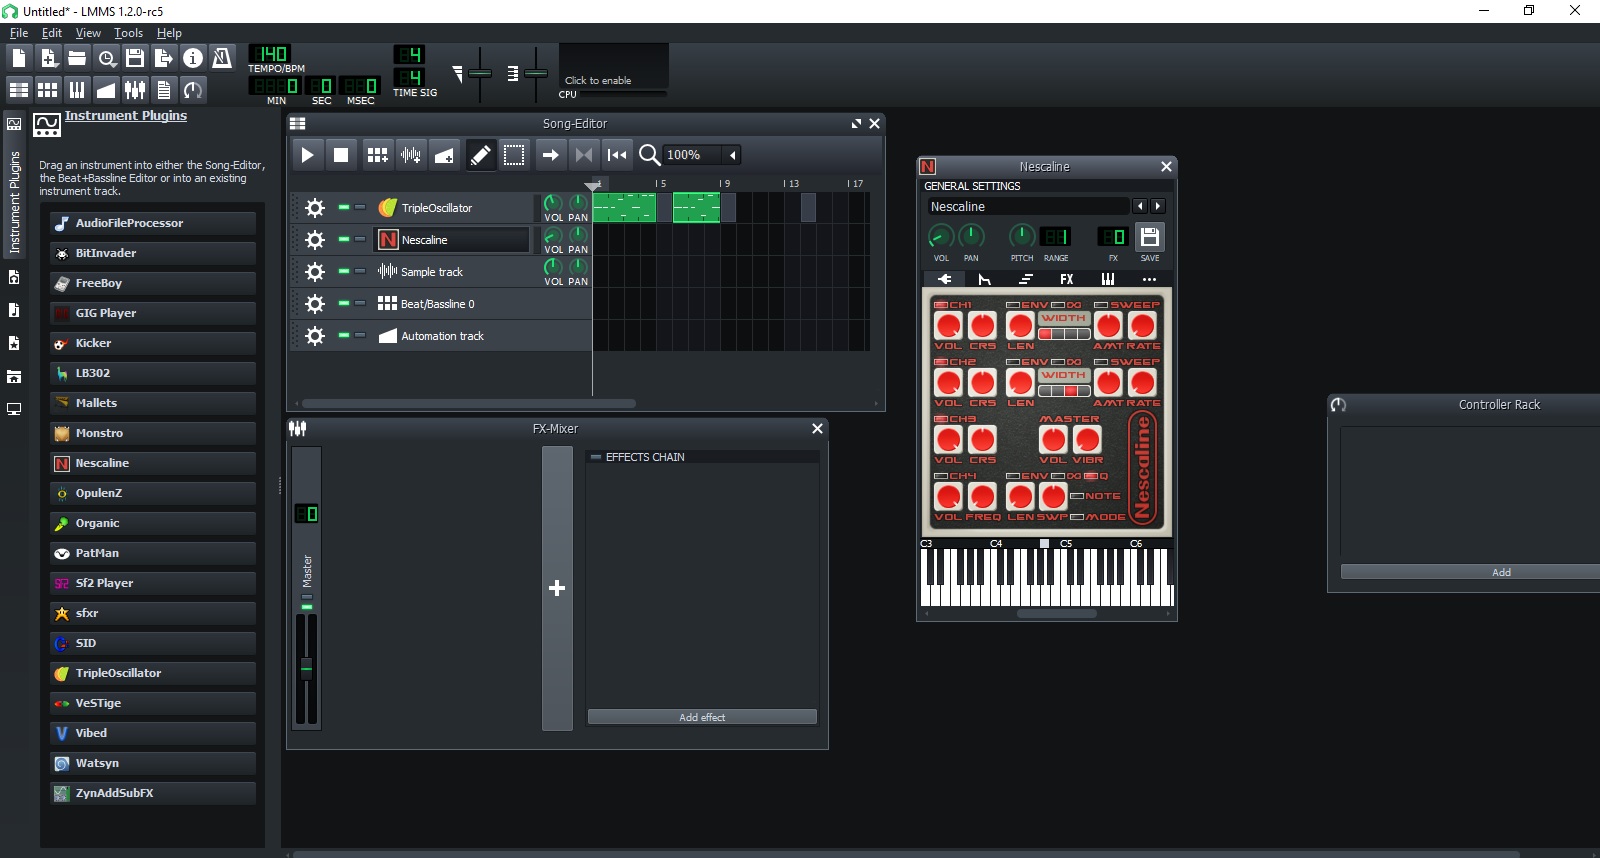The width and height of the screenshot is (1600, 858).
Task: Click the master pitch slider
Action: [536, 73]
